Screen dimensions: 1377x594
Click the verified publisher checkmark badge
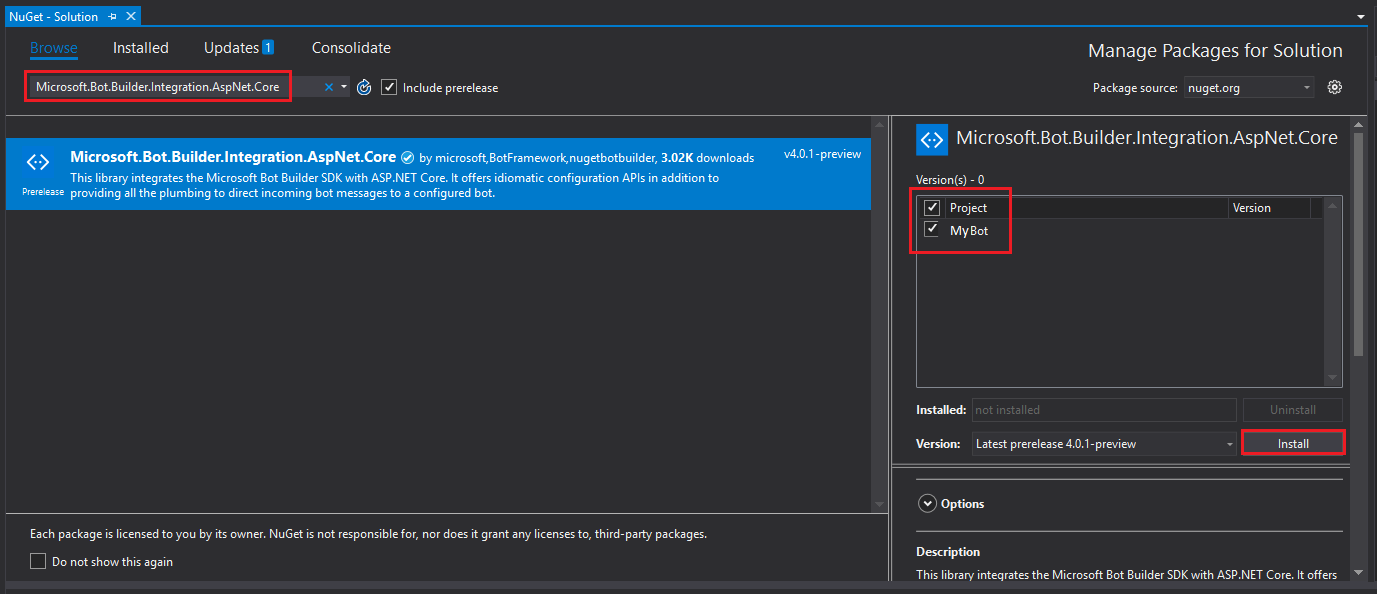(407, 157)
